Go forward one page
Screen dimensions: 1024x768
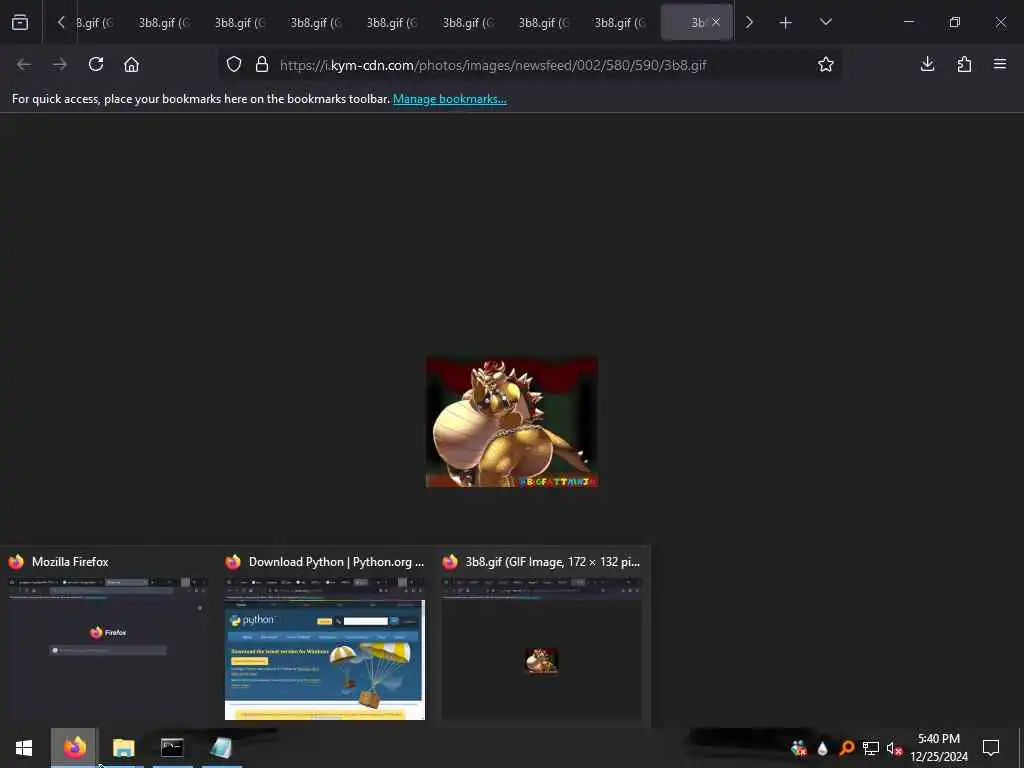click(60, 65)
